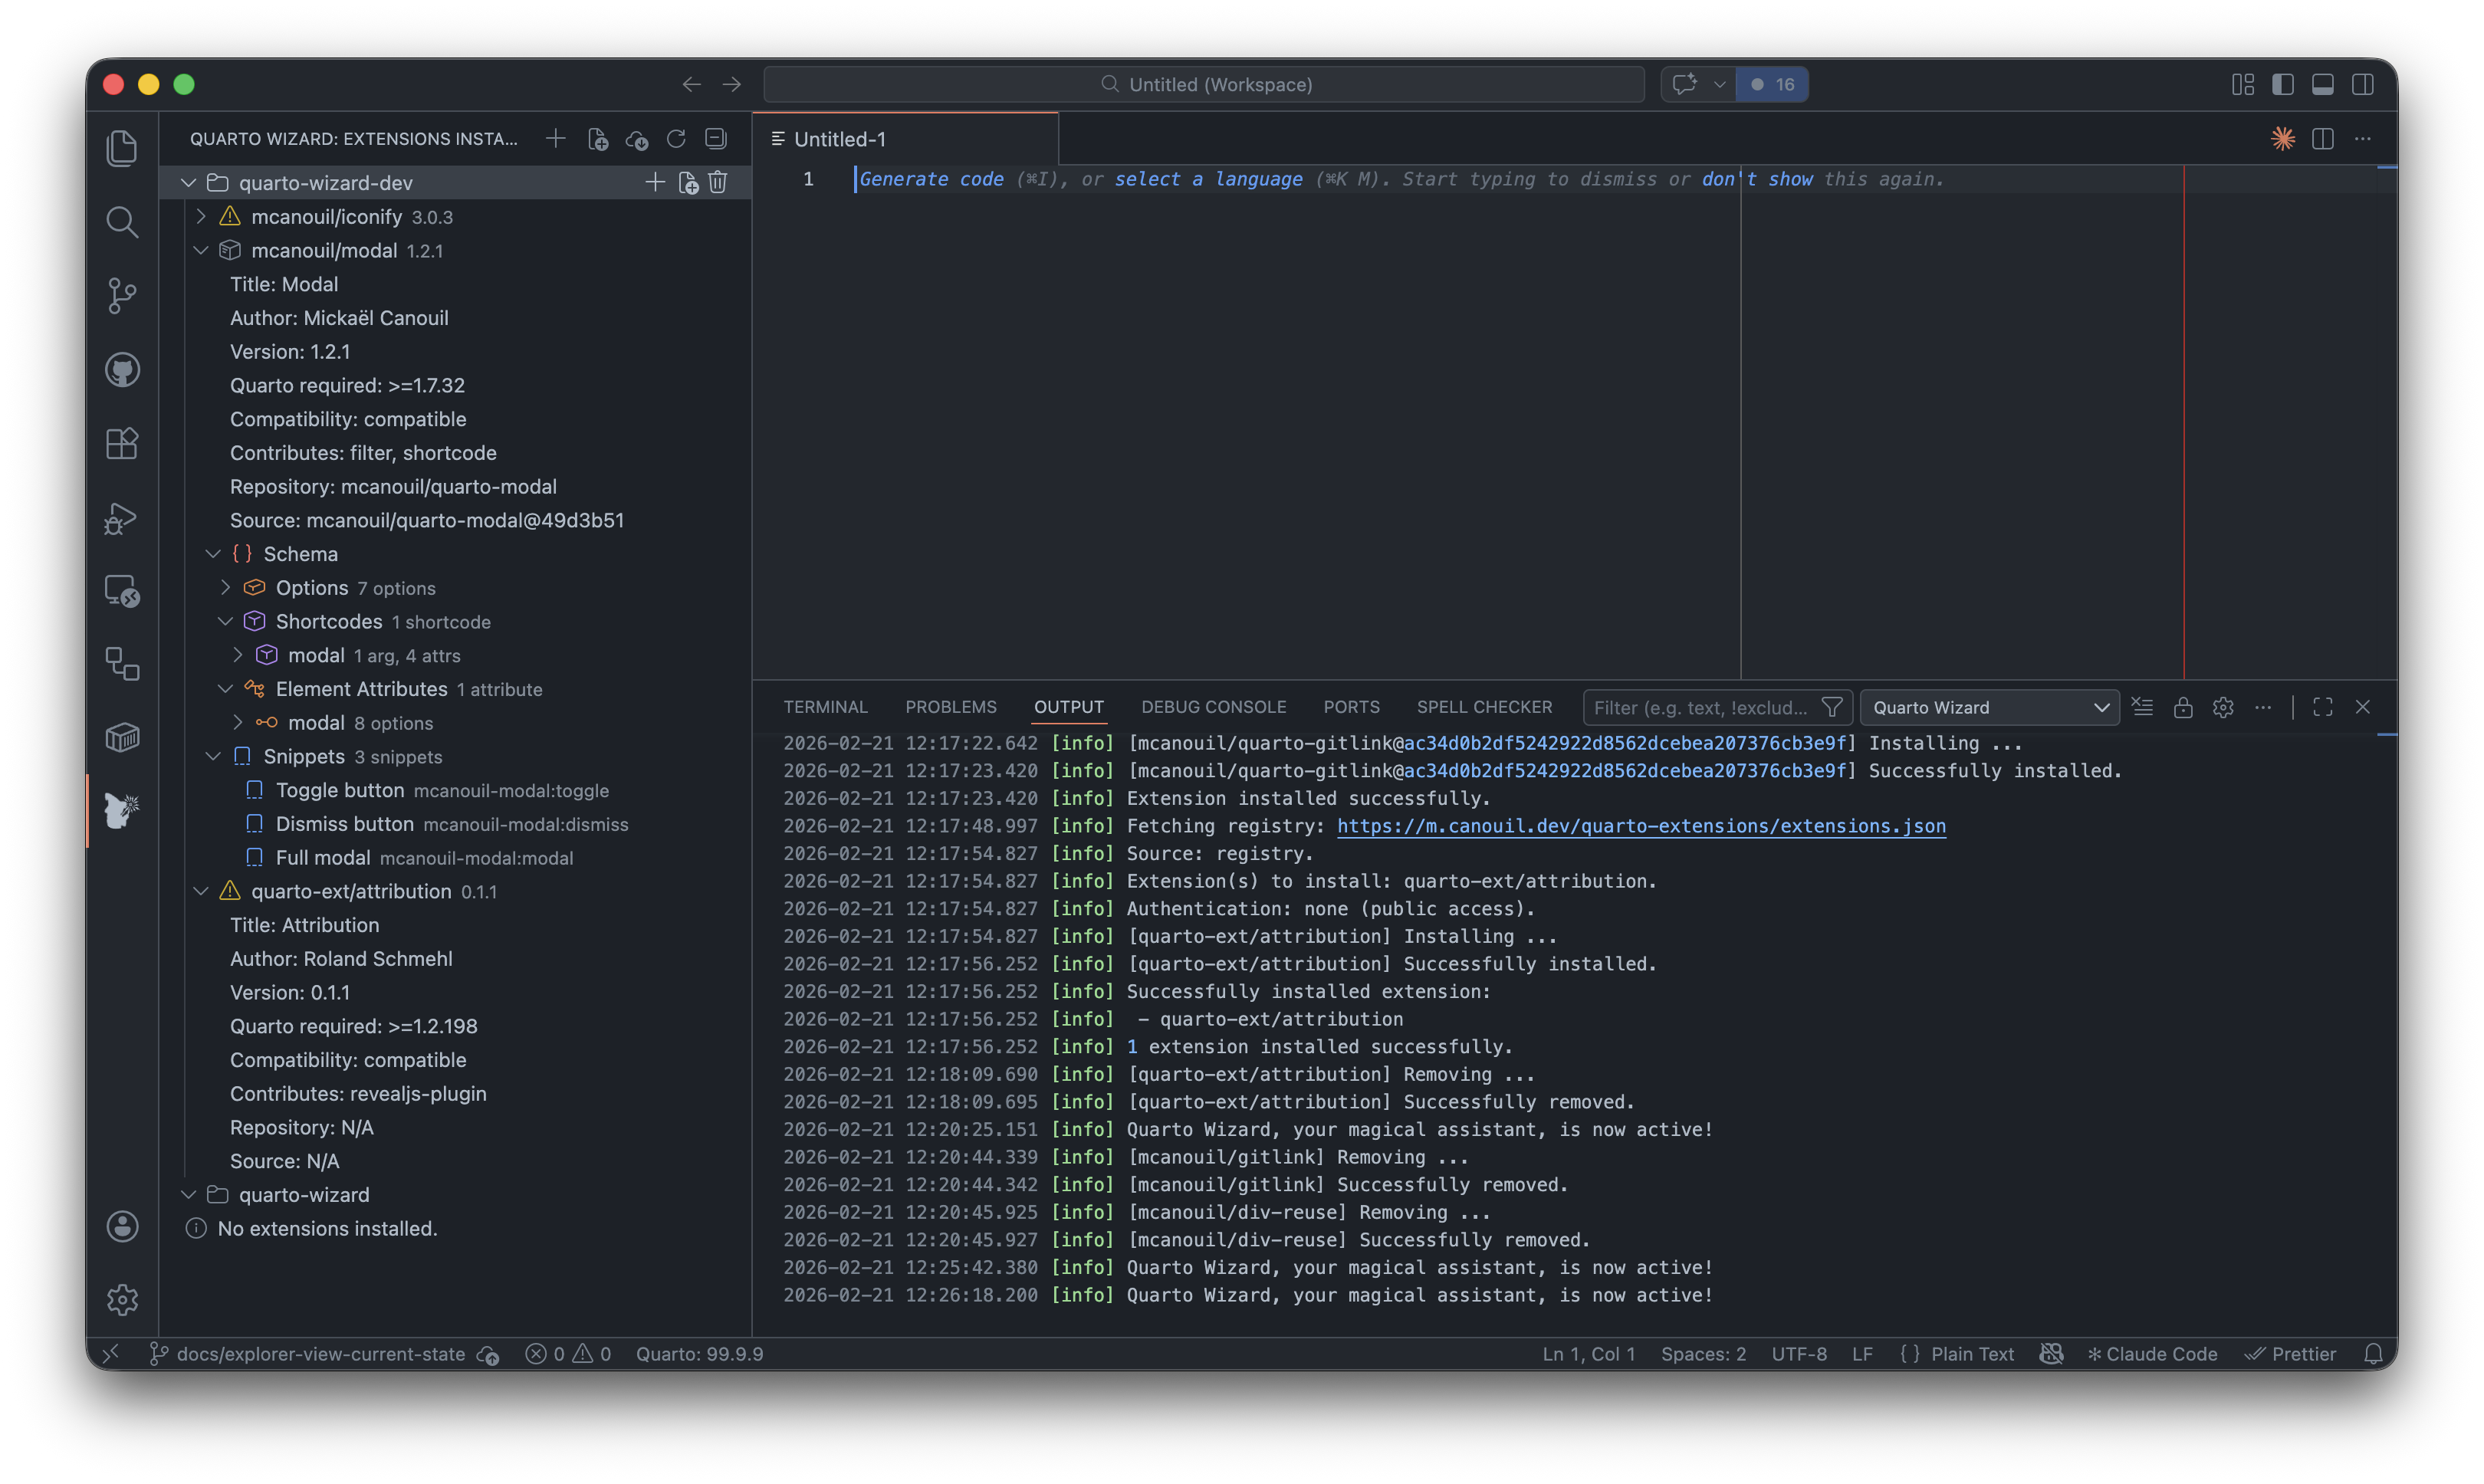Click the Claude Code icon in editor toolbar
Screen dimensions: 2484x1484
pos(2282,139)
